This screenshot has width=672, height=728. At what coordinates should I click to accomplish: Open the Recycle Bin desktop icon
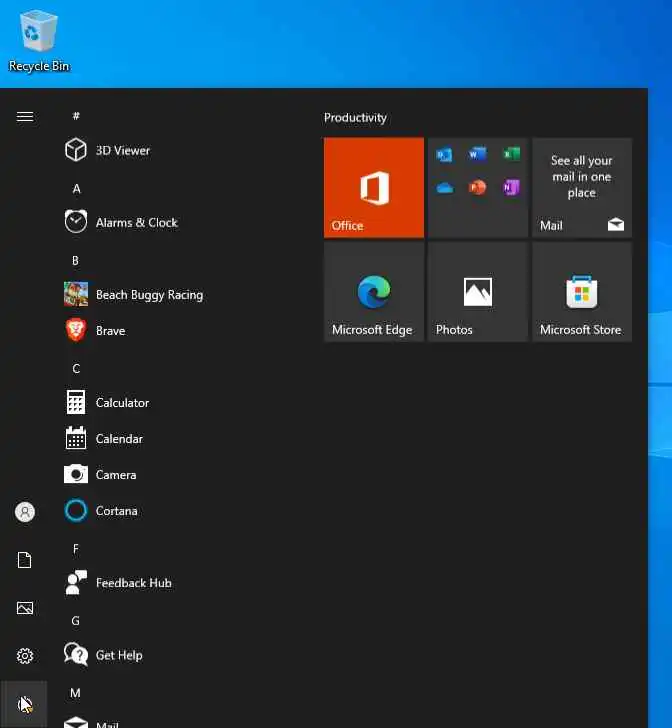(x=39, y=41)
